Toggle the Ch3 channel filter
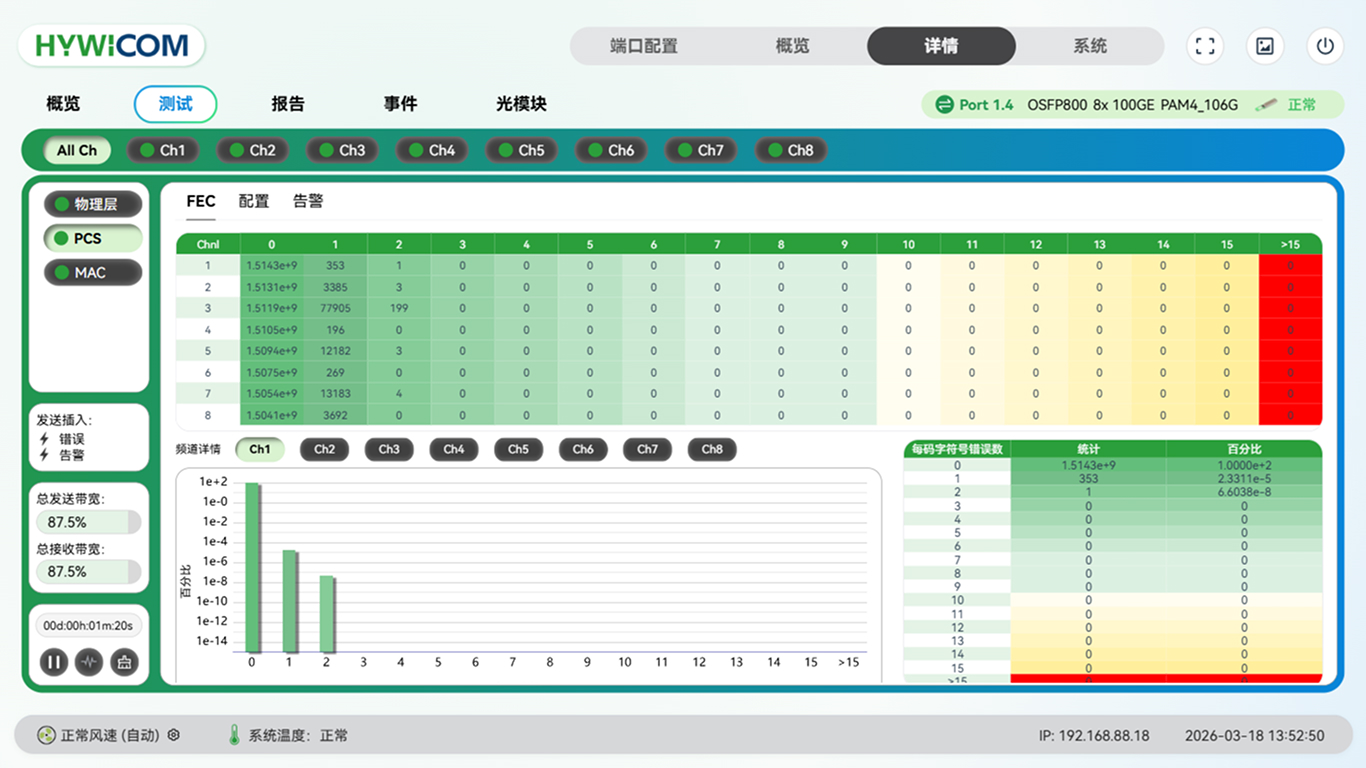The height and width of the screenshot is (768, 1366). click(x=340, y=150)
